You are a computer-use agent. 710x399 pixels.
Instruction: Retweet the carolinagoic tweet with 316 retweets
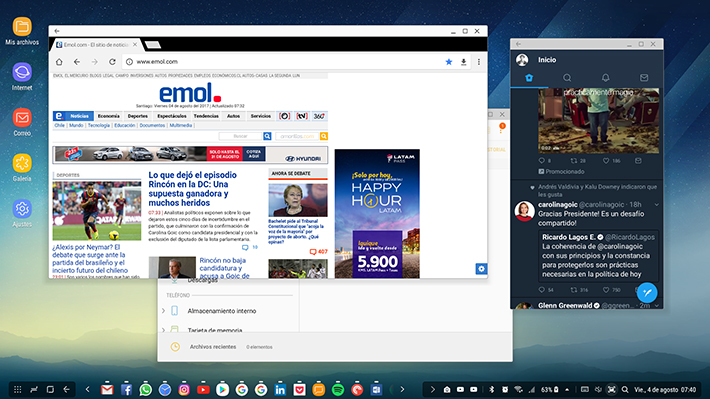(574, 290)
